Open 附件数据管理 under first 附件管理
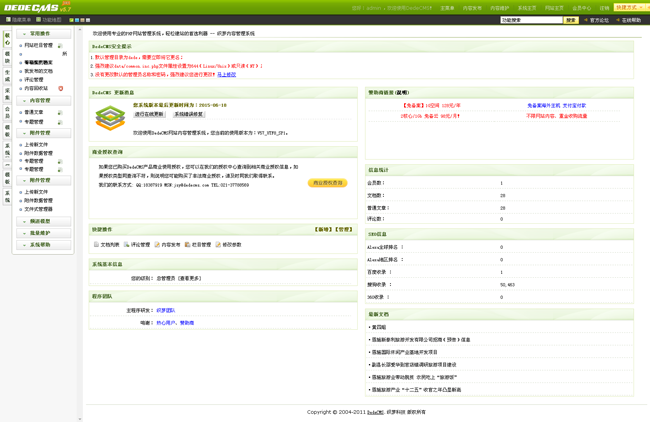Image resolution: width=650 pixels, height=422 pixels. 38,153
